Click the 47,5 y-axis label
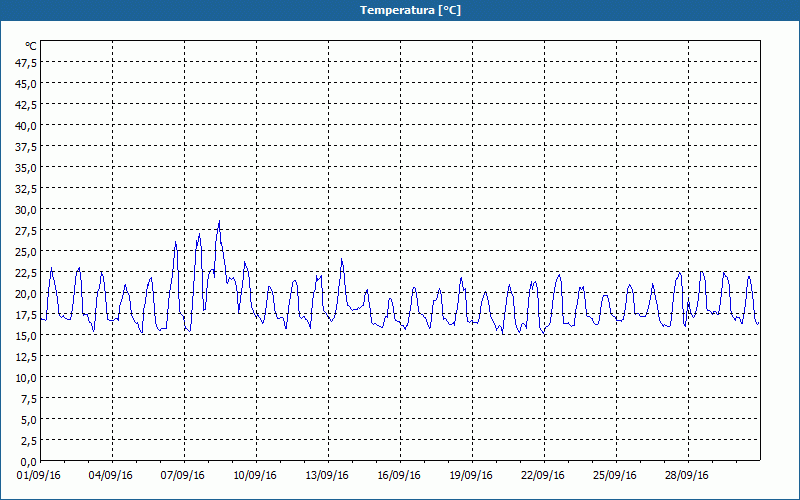The height and width of the screenshot is (500, 800). point(27,63)
